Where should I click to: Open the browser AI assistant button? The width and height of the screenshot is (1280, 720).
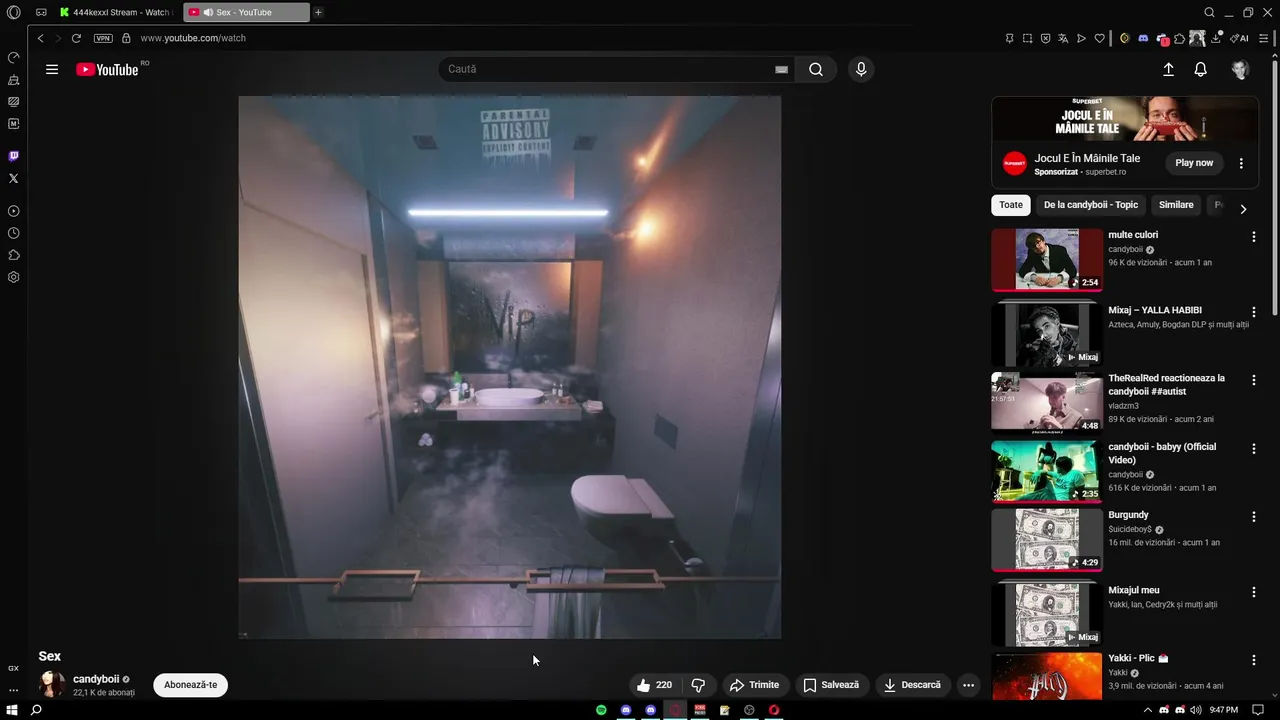click(1241, 38)
